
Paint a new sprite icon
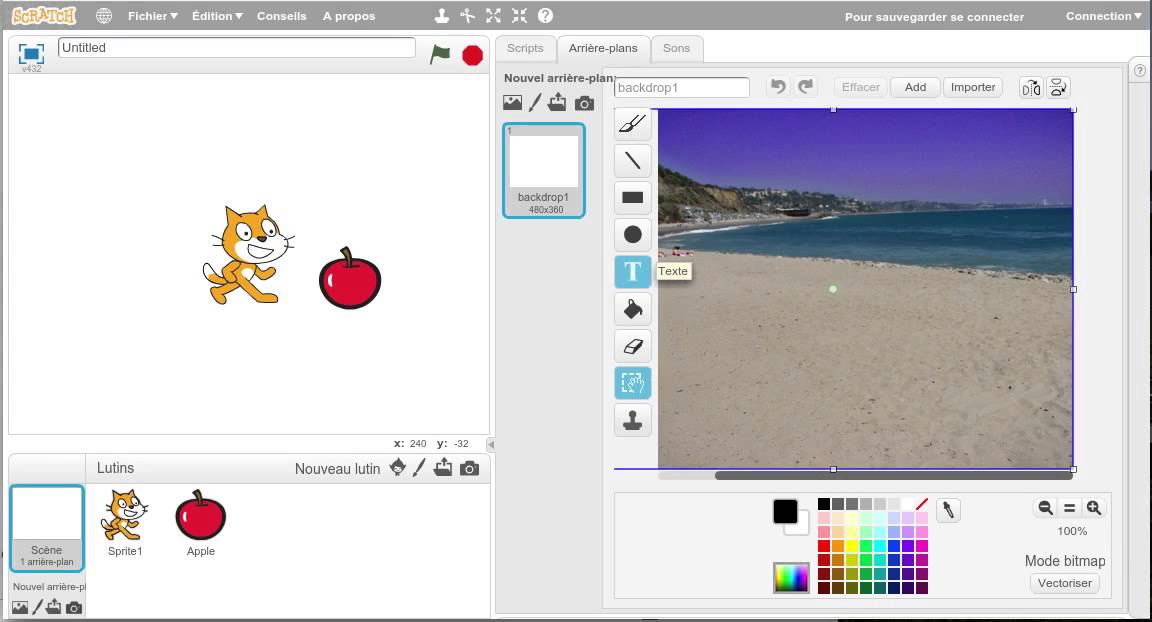tap(419, 468)
